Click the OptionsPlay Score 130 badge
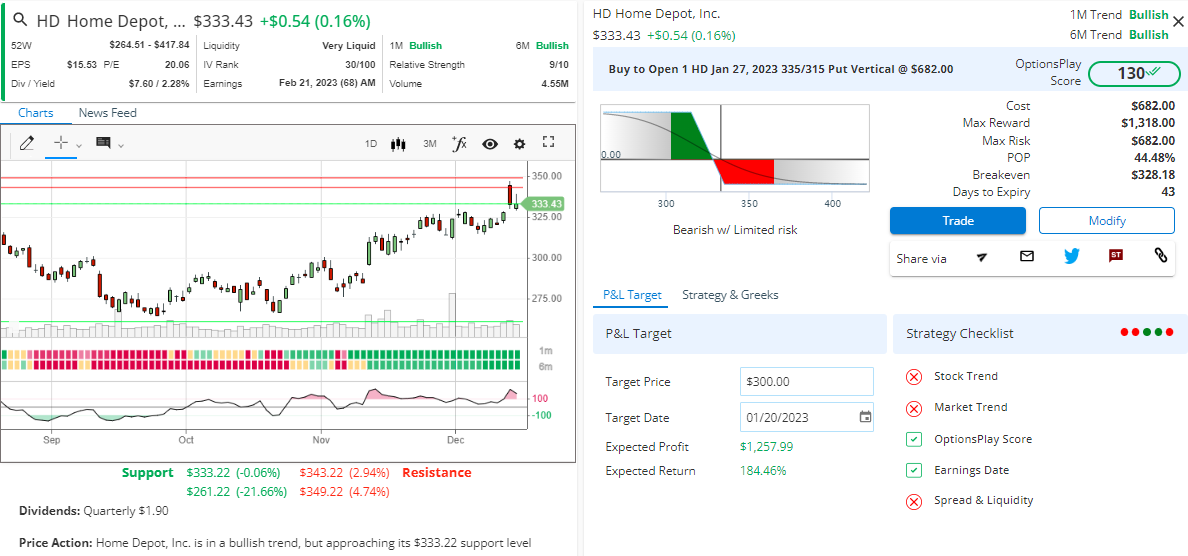1188x556 pixels. click(x=1134, y=73)
